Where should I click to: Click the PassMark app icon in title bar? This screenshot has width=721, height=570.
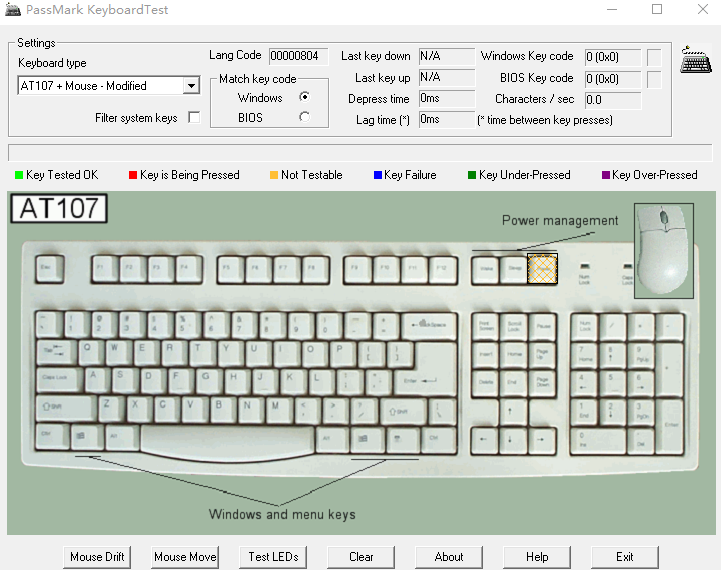tap(12, 10)
